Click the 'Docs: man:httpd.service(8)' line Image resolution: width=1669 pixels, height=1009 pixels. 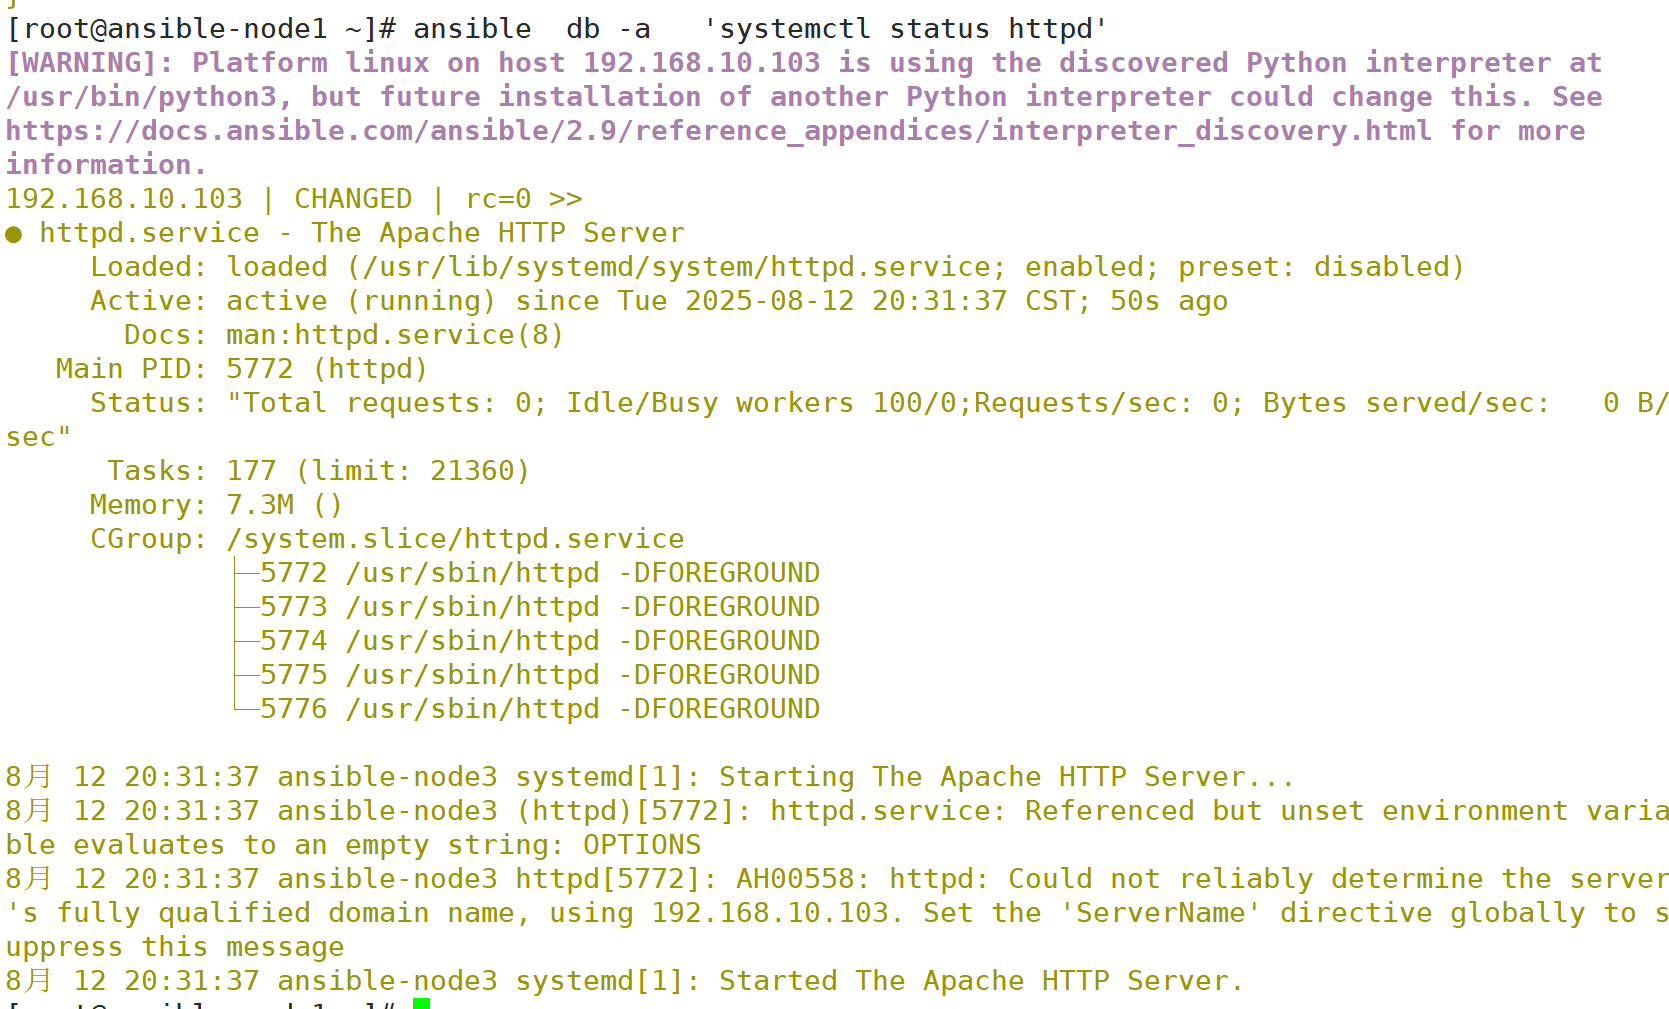pyautogui.click(x=343, y=335)
